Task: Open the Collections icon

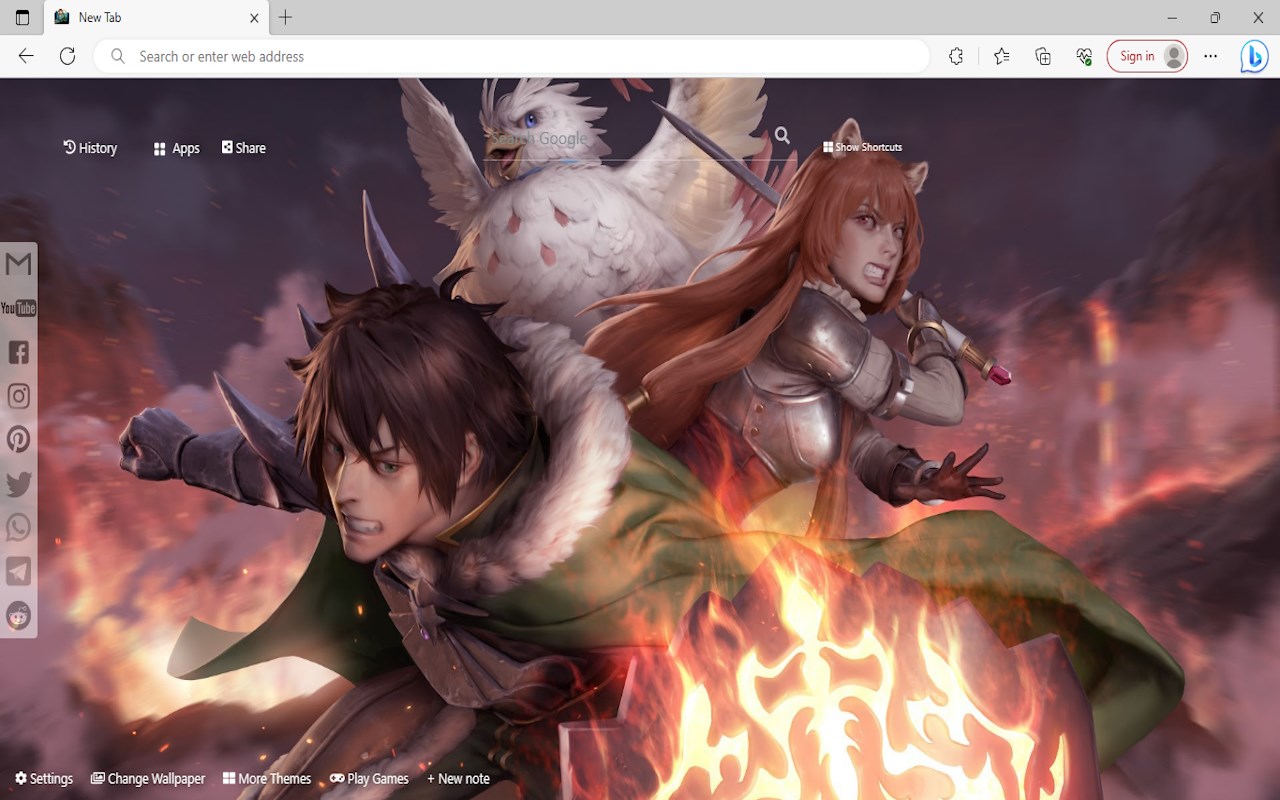Action: (x=1043, y=57)
